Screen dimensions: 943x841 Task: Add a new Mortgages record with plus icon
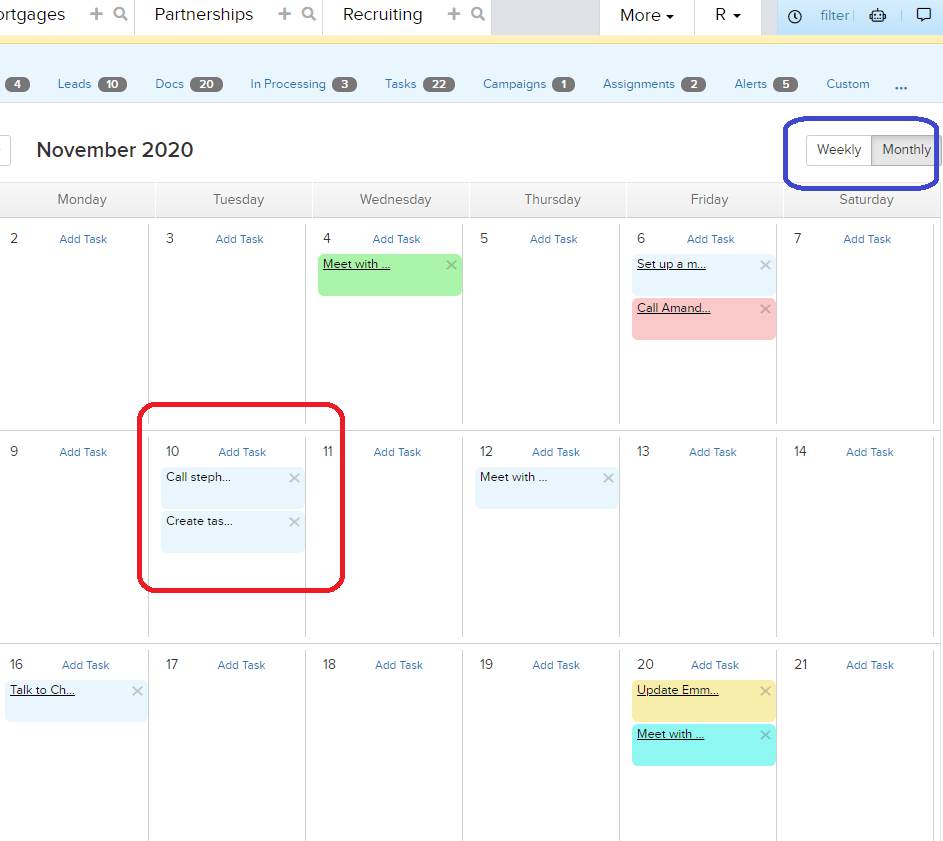(x=96, y=14)
